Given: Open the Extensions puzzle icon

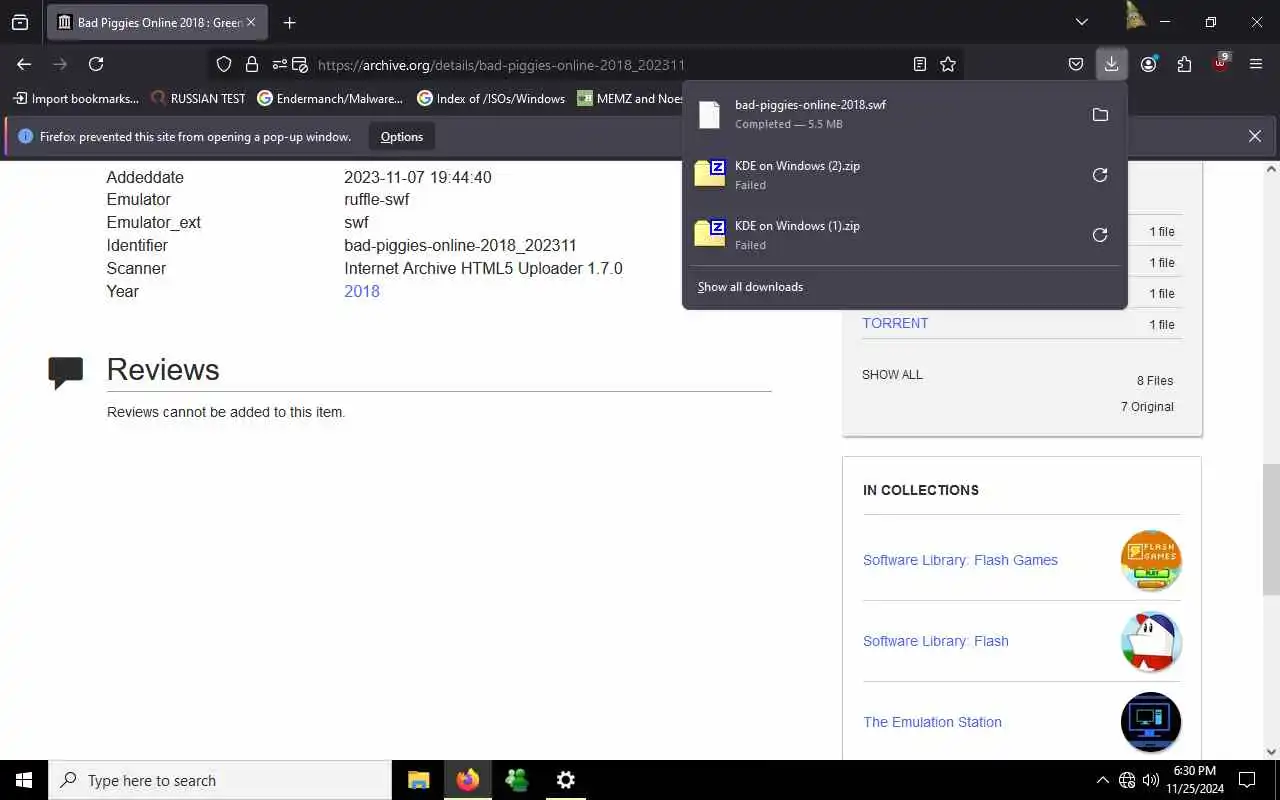Looking at the screenshot, I should click(x=1184, y=64).
